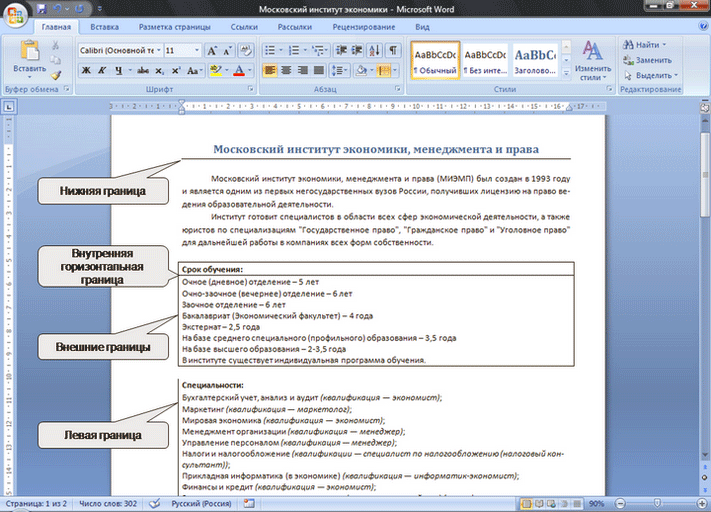Apply red font color

(x=239, y=70)
